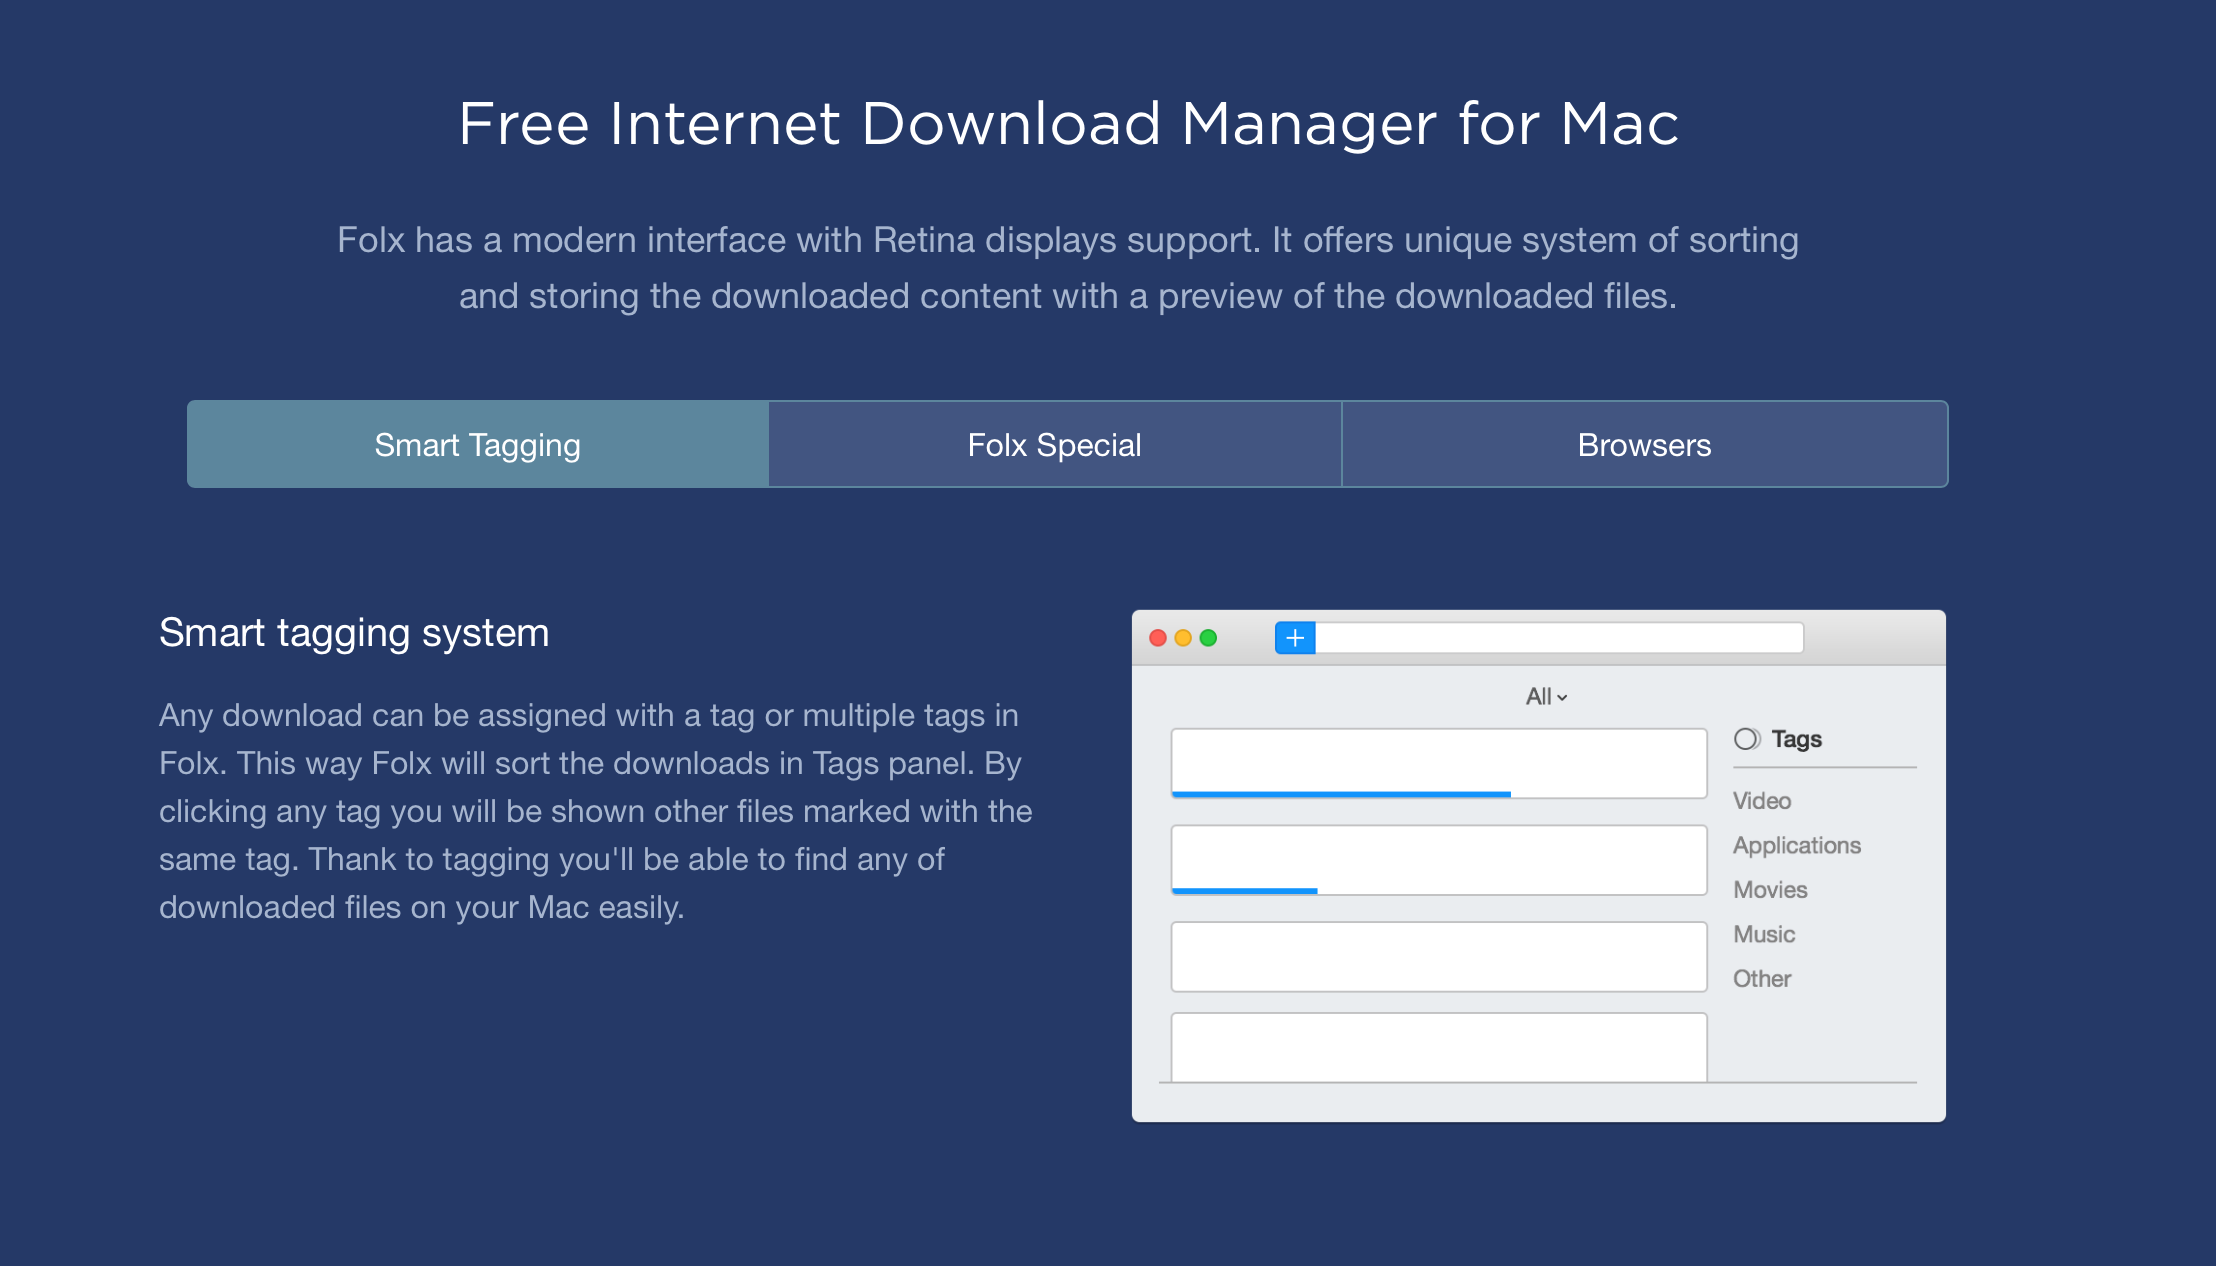Open the All filter dropdown
Screen dimensions: 2216x1266
click(1546, 697)
